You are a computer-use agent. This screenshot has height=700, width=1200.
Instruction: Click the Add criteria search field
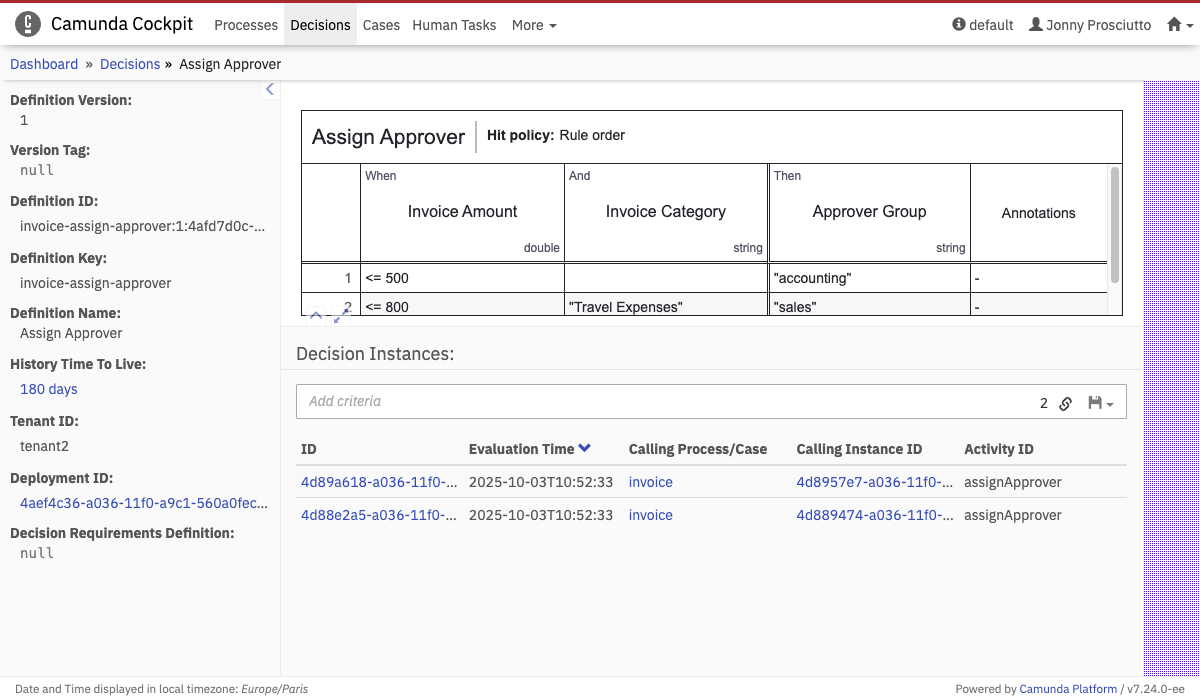pyautogui.click(x=660, y=401)
